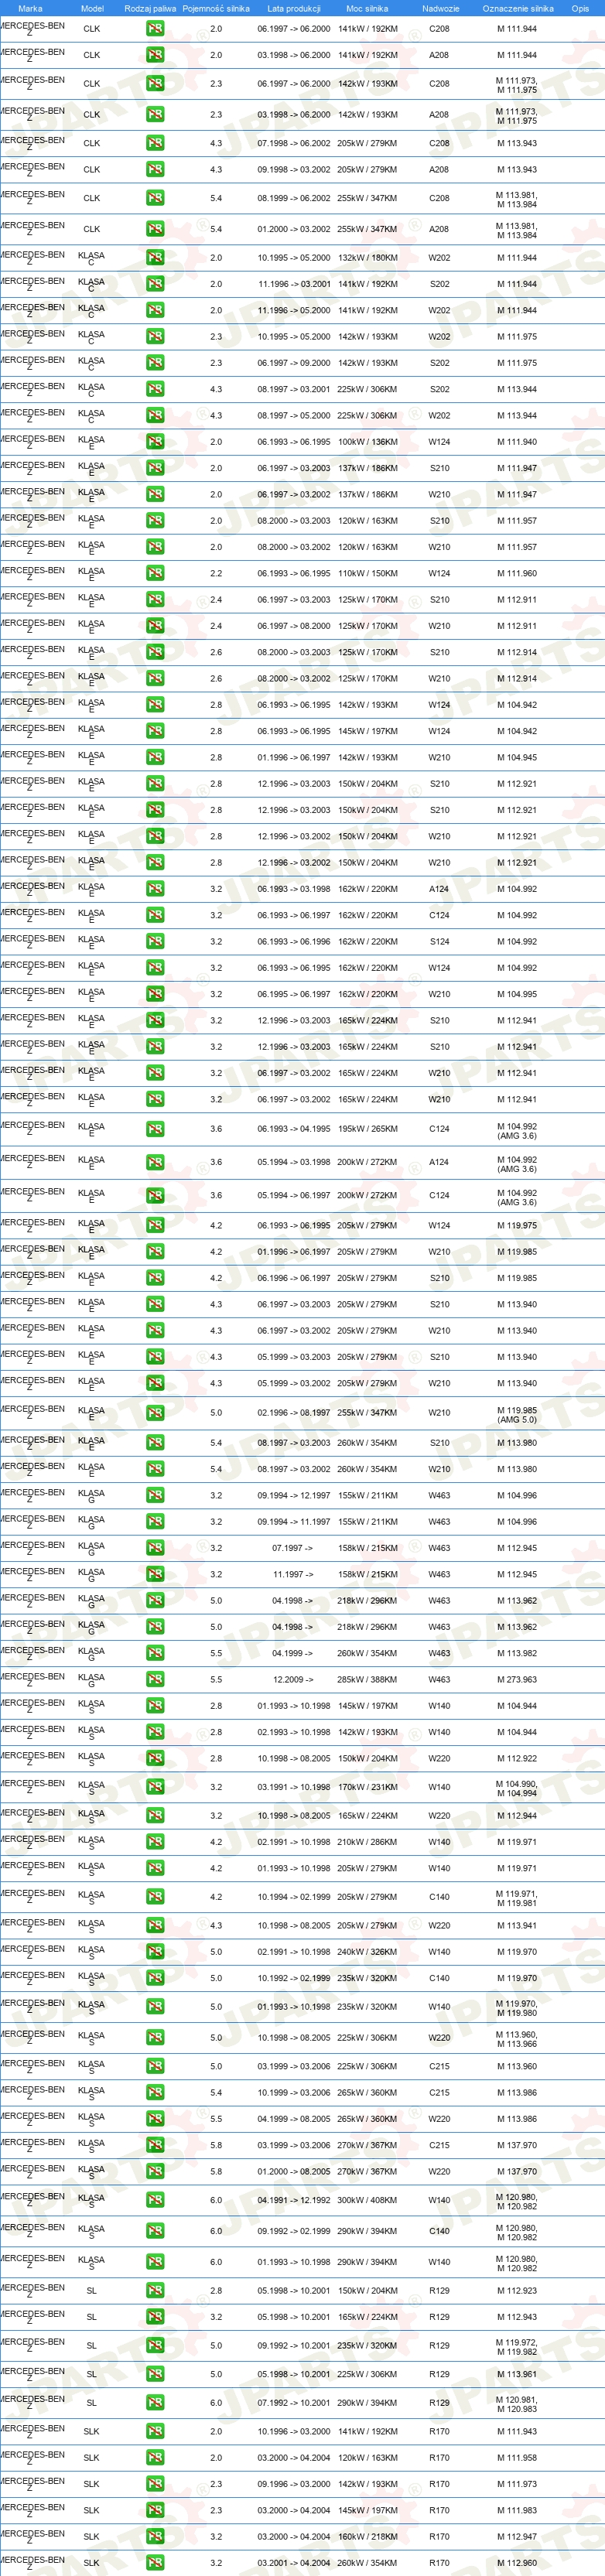
Task: Click power cell '285kW / 388KM'
Action: click(x=367, y=1680)
